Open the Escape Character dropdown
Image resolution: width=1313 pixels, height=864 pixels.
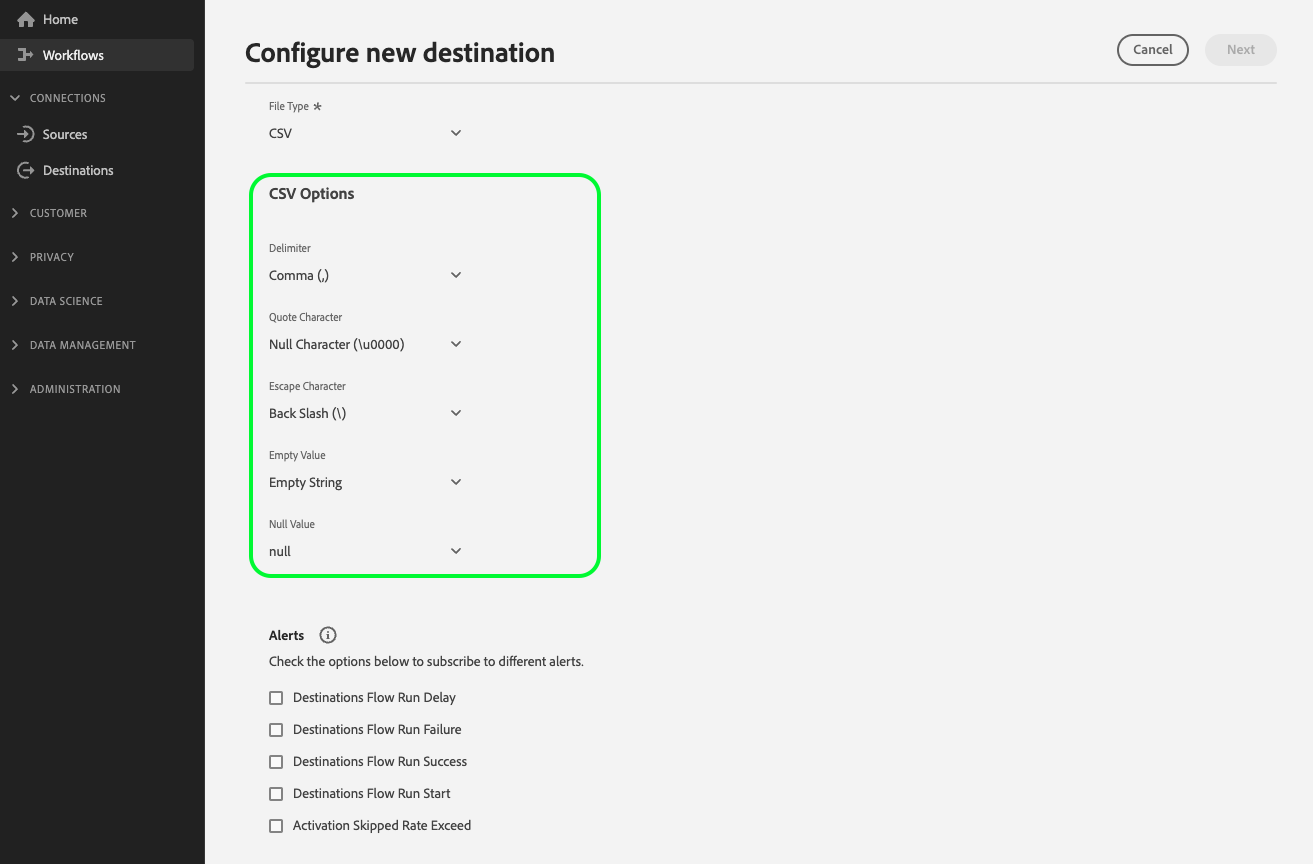(365, 413)
